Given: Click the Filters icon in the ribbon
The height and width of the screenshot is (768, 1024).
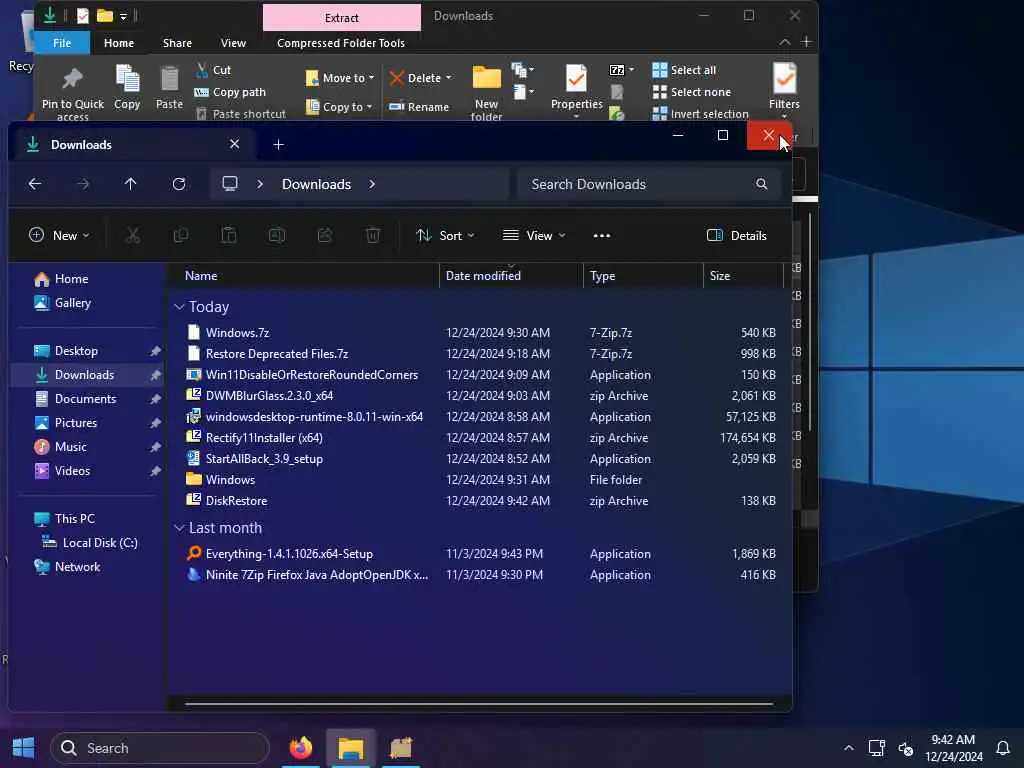Looking at the screenshot, I should (x=784, y=78).
